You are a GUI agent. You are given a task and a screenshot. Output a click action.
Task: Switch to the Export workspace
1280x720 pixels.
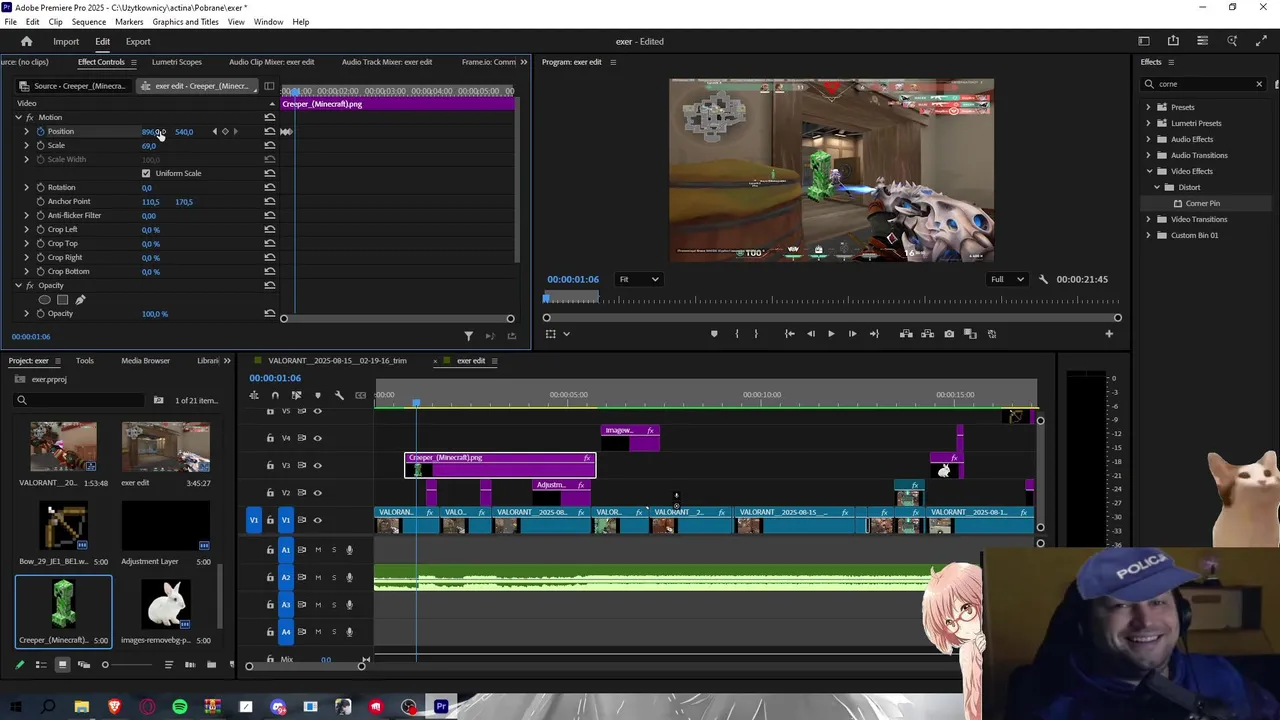[138, 42]
